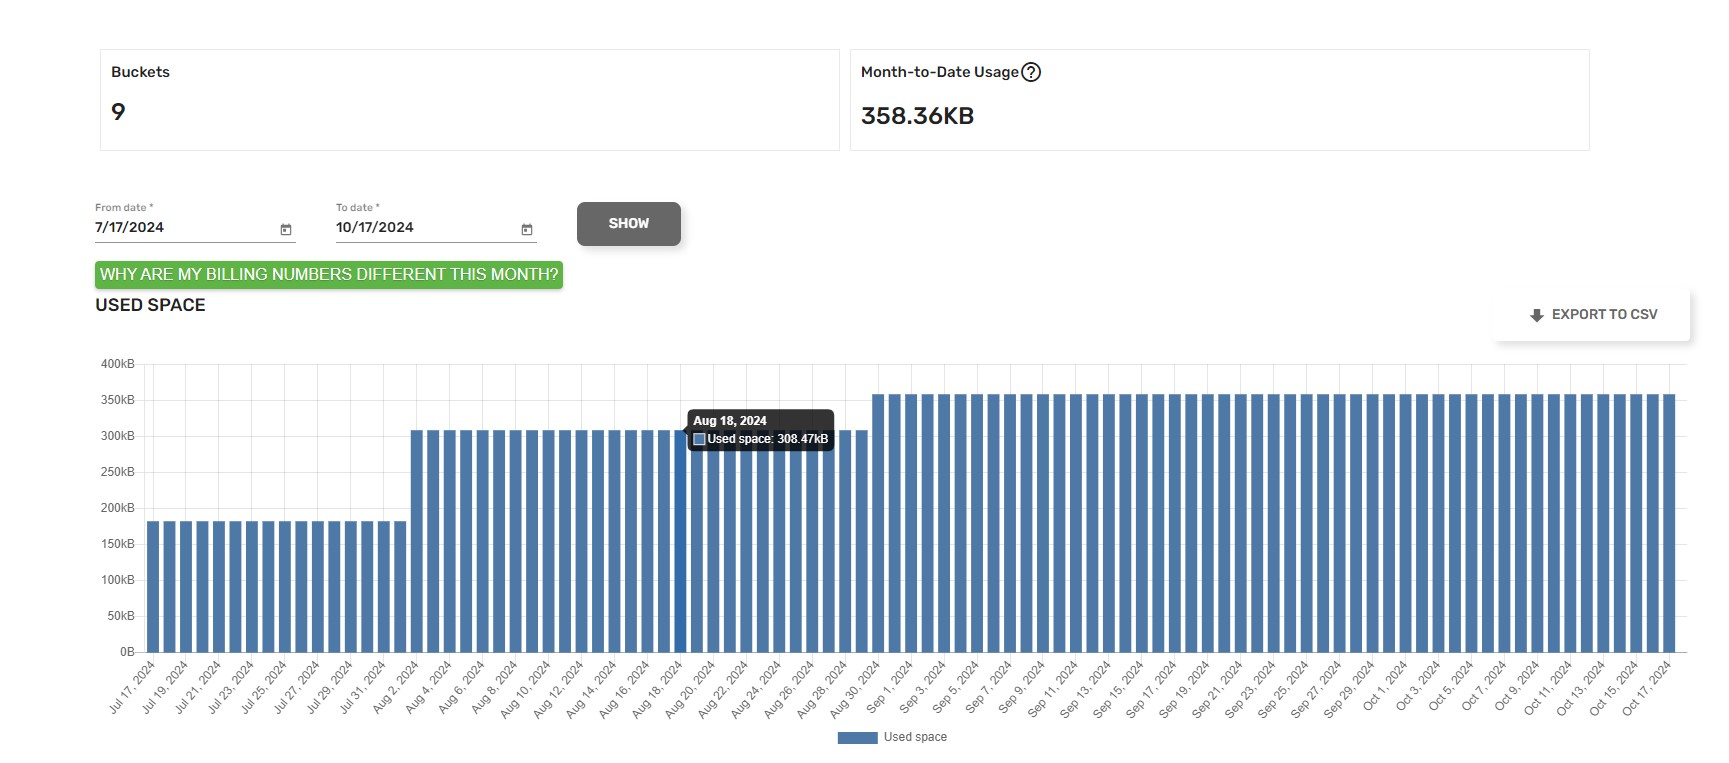The height and width of the screenshot is (763, 1729).
Task: Click the Aug 18 used space tooltip
Action: click(760, 430)
